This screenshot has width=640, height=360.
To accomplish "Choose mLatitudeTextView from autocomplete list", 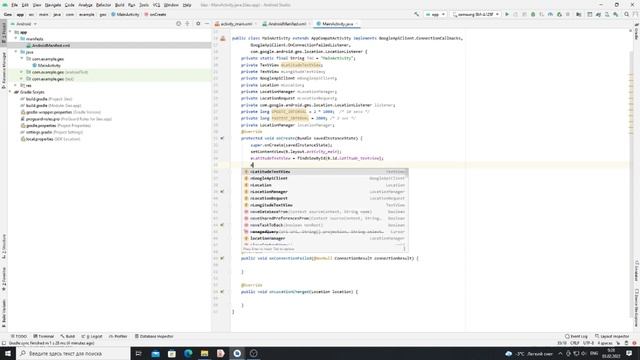I will pos(325,172).
